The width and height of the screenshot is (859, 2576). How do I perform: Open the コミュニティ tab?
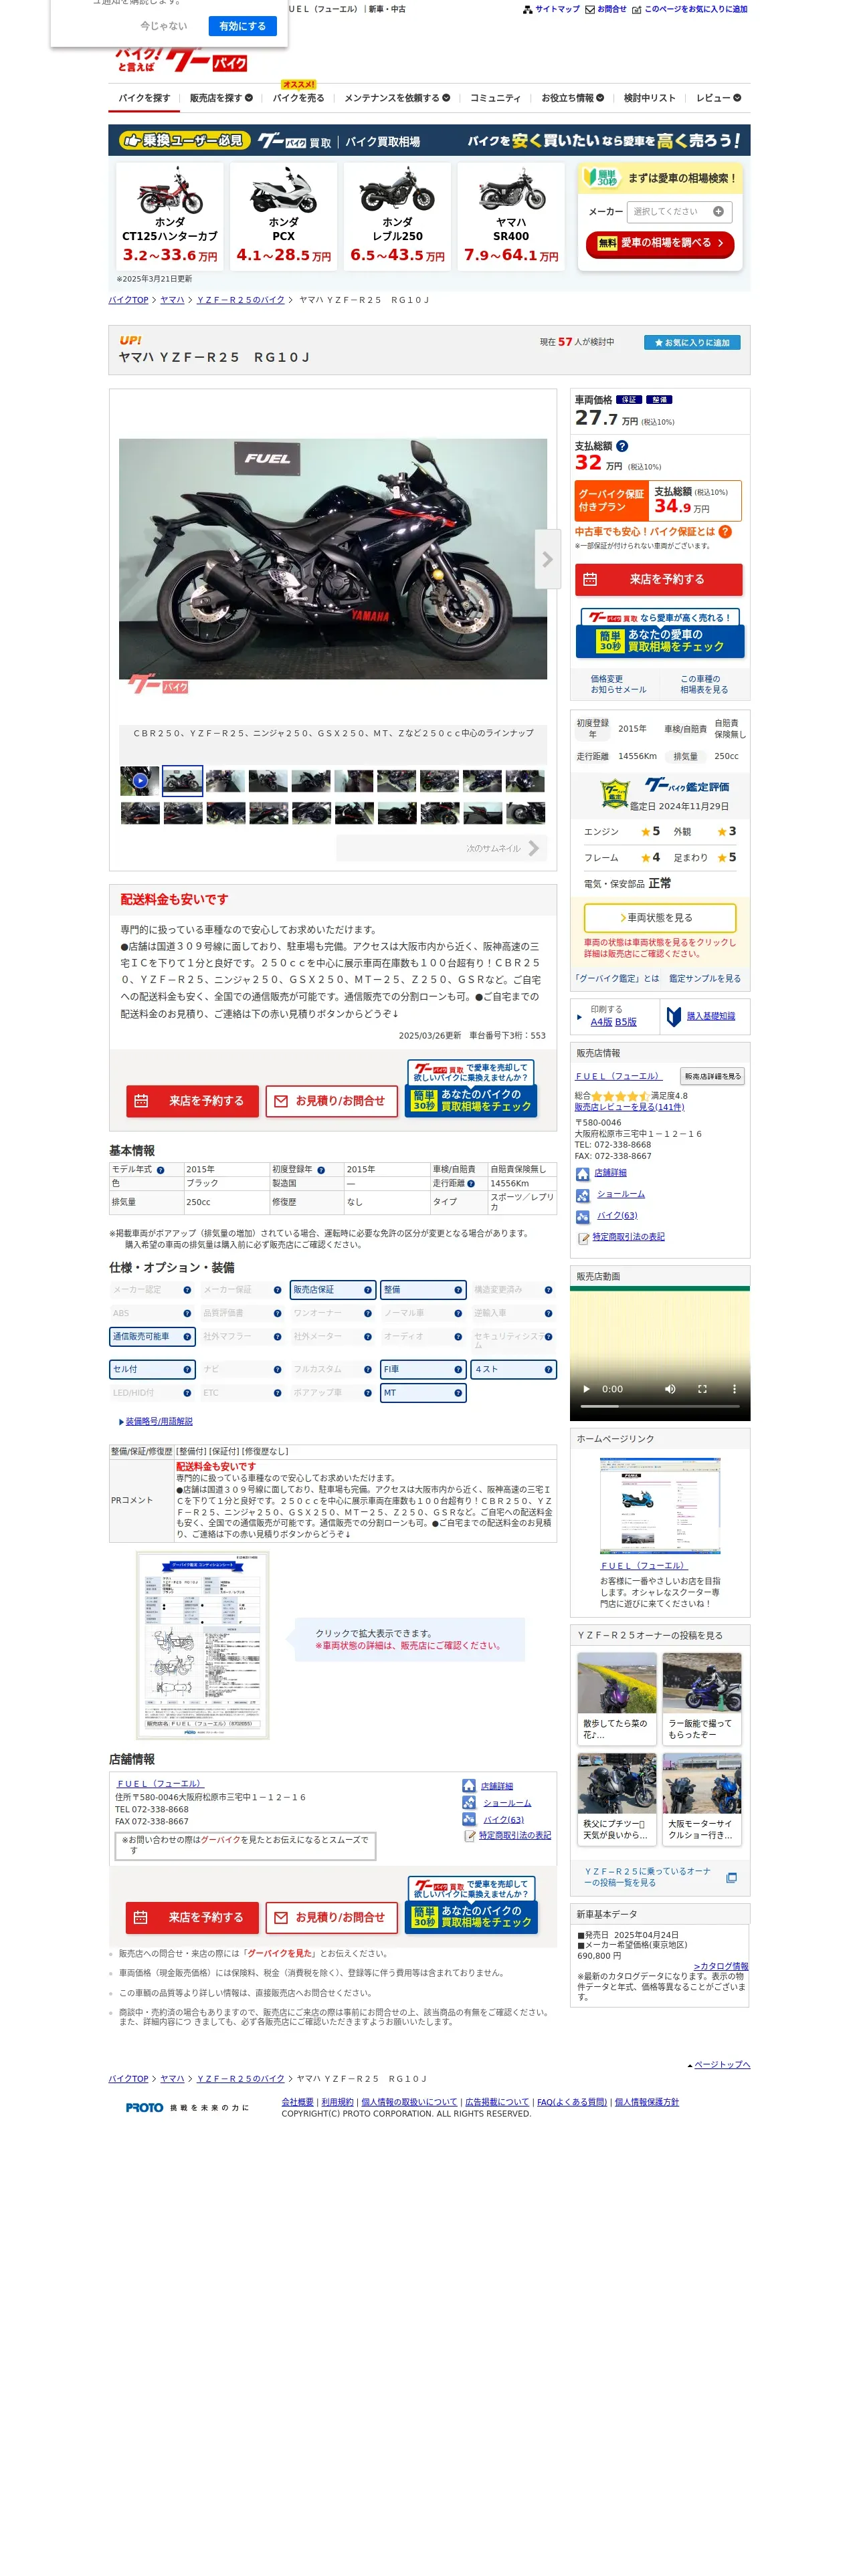(x=495, y=98)
